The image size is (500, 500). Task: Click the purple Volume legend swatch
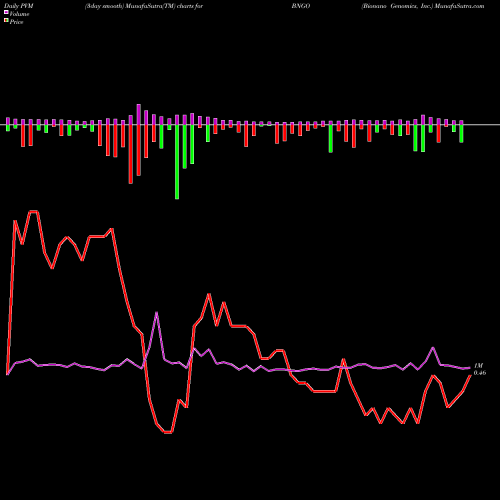point(6,12)
